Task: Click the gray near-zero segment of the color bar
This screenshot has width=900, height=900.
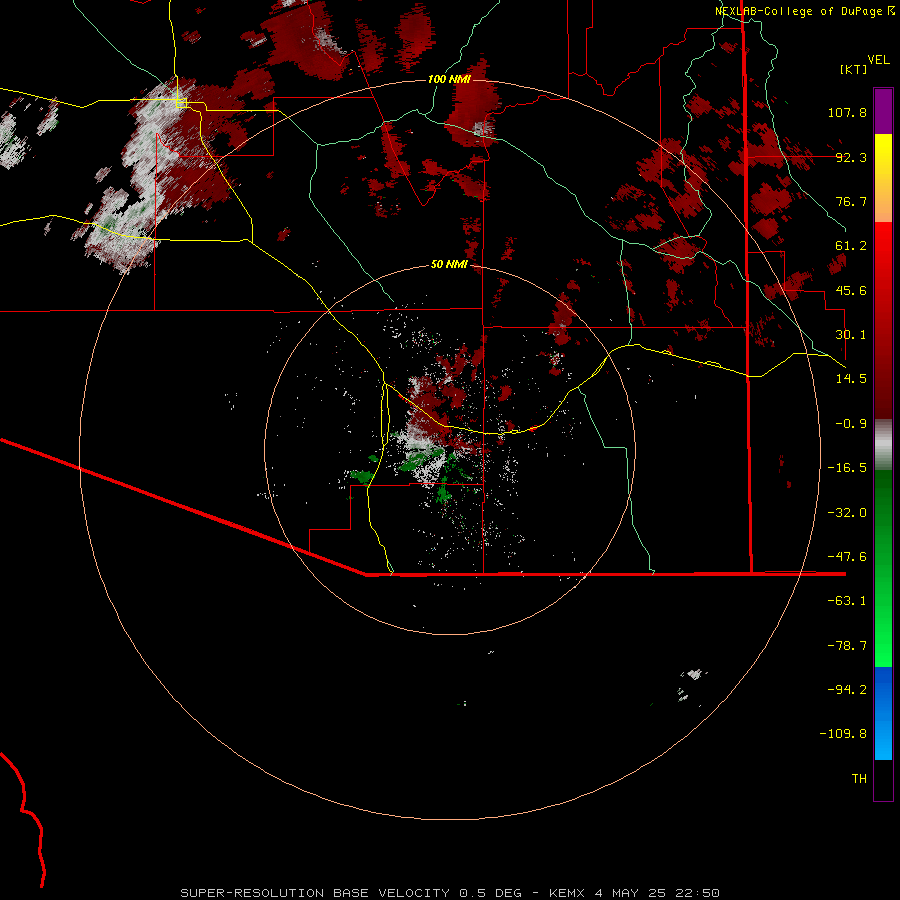Action: pyautogui.click(x=883, y=445)
